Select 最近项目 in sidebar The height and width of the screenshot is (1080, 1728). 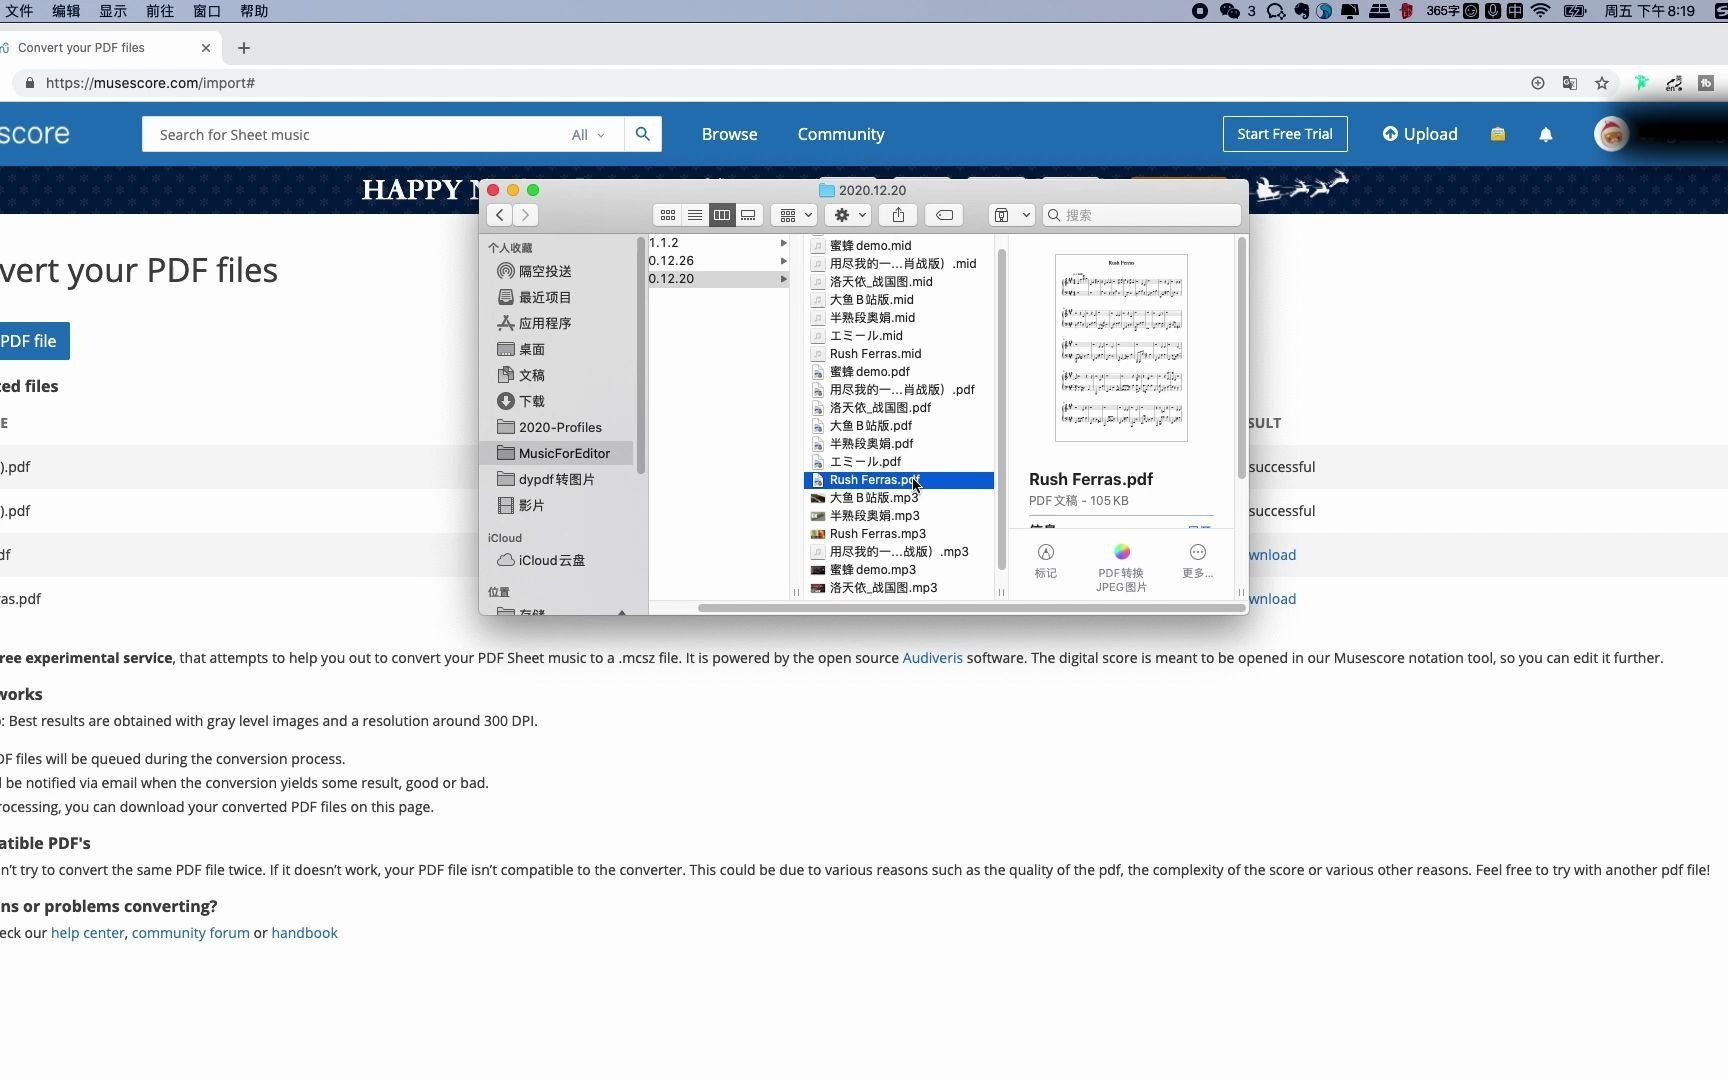tap(545, 297)
